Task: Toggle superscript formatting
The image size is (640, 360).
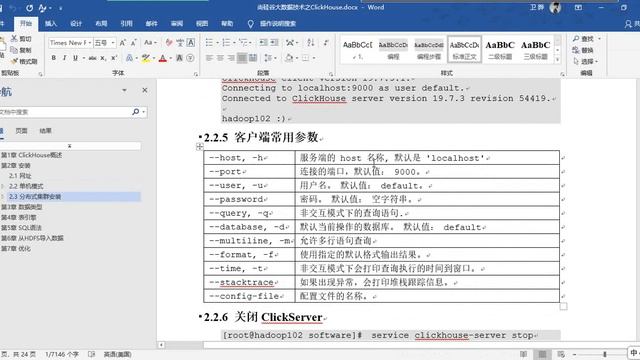Action: tap(114, 58)
